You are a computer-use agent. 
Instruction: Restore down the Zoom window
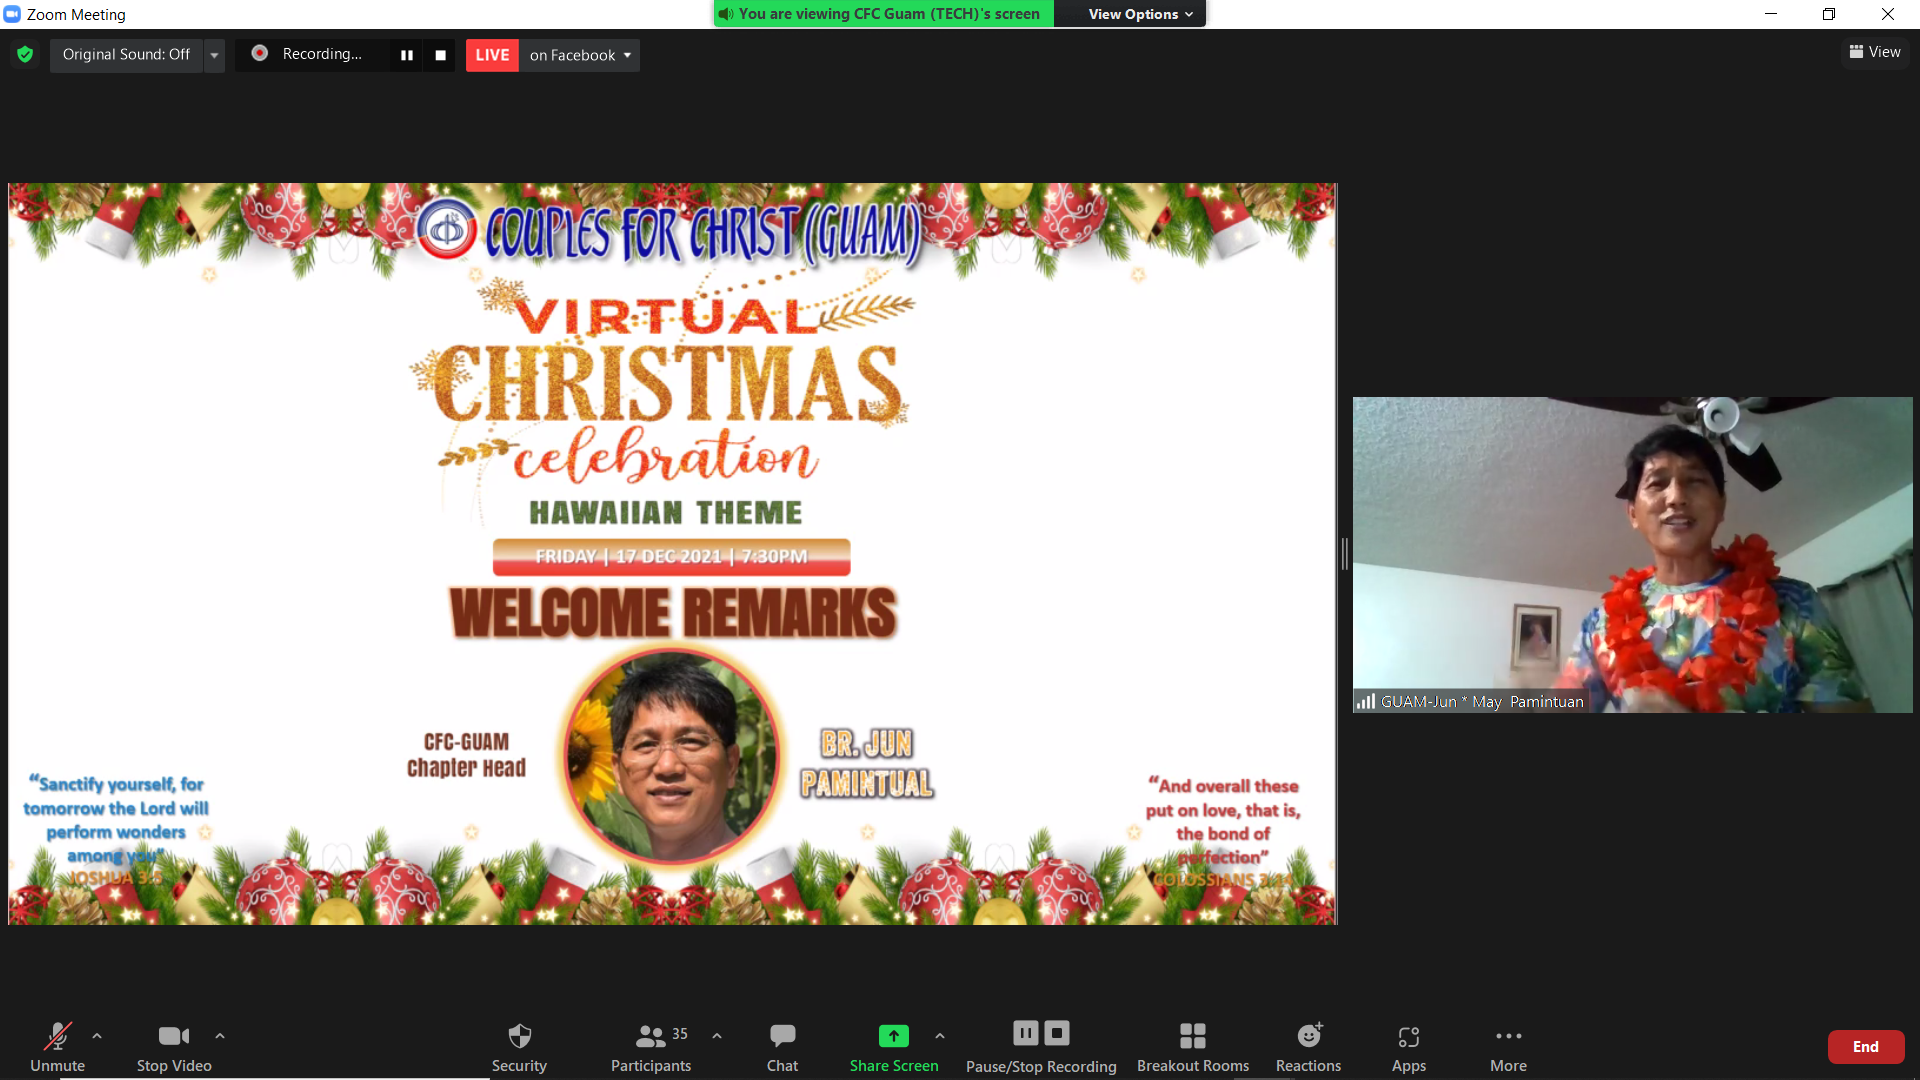(1829, 14)
